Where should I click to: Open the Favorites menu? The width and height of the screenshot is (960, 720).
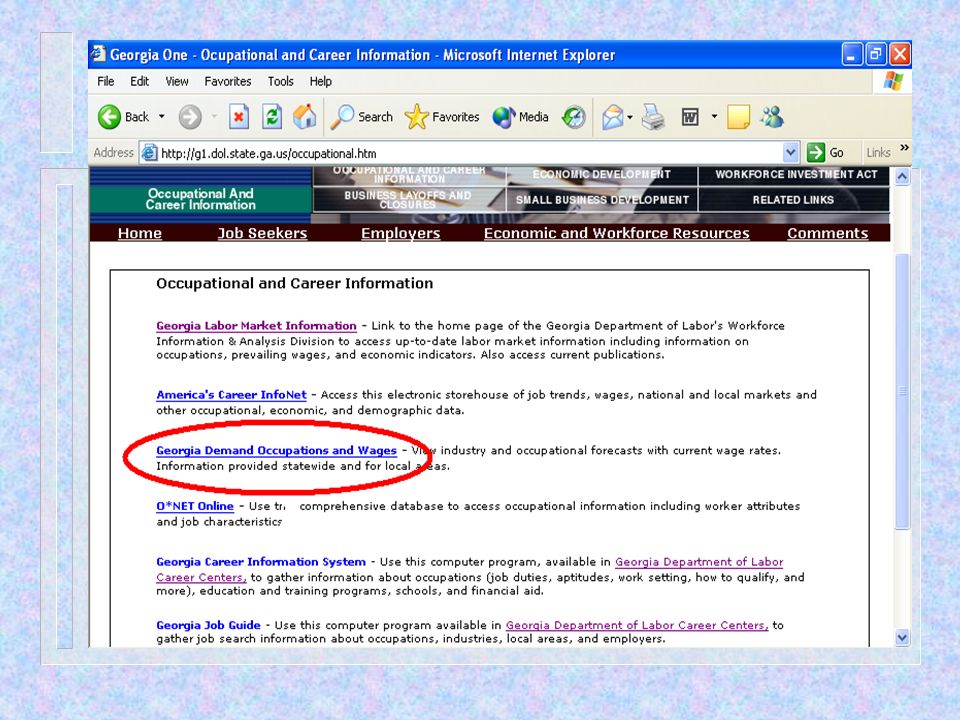point(228,81)
